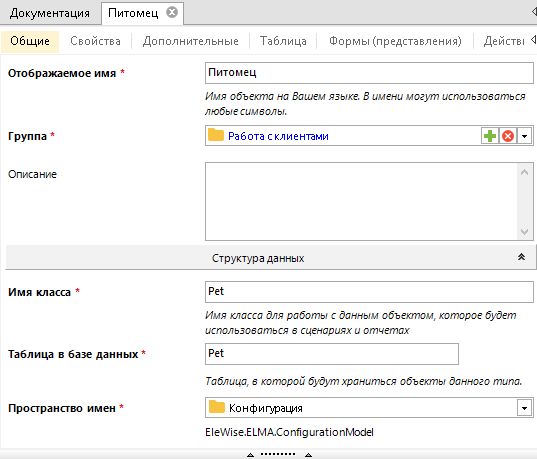Open the Группа dropdown arrow
This screenshot has height=459, width=537.
[x=524, y=136]
